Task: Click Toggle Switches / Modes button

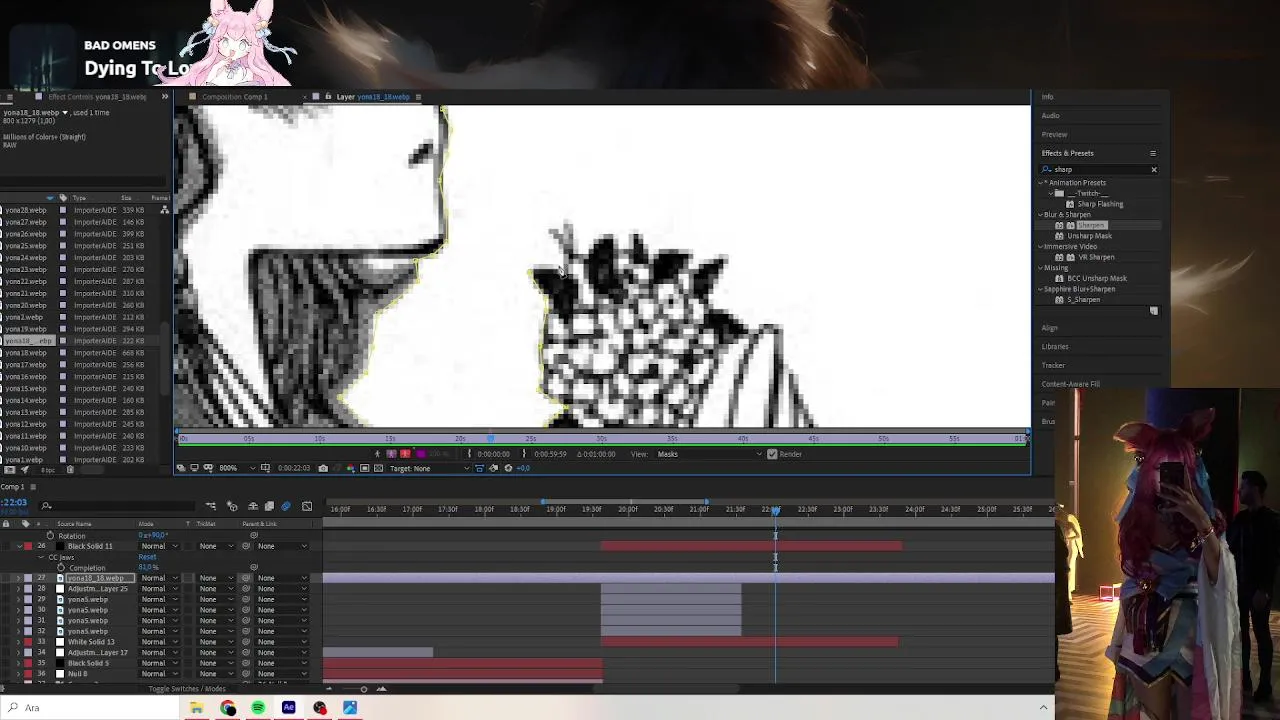Action: pyautogui.click(x=187, y=689)
